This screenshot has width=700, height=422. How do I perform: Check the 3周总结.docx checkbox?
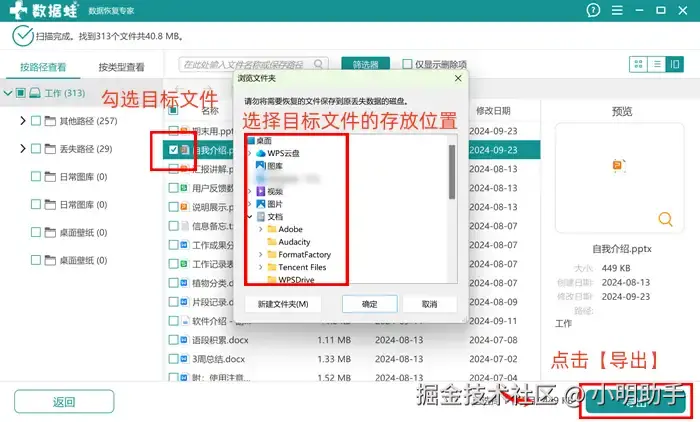coord(173,359)
